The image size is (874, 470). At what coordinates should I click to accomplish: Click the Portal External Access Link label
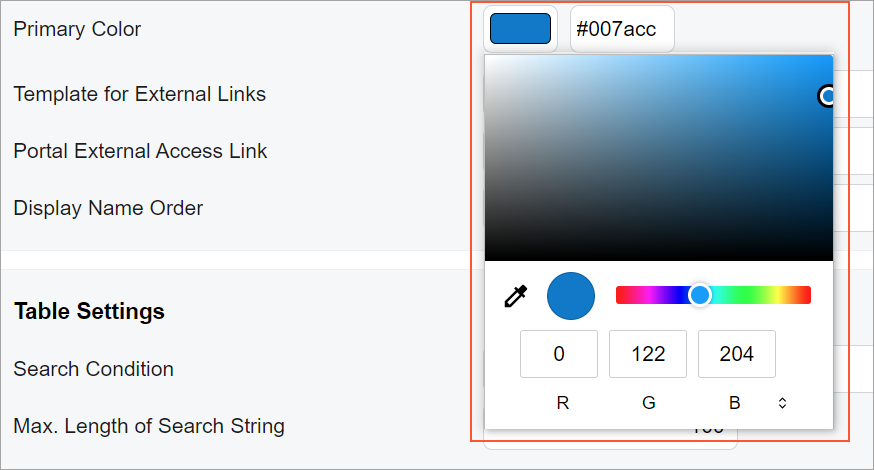pyautogui.click(x=140, y=151)
